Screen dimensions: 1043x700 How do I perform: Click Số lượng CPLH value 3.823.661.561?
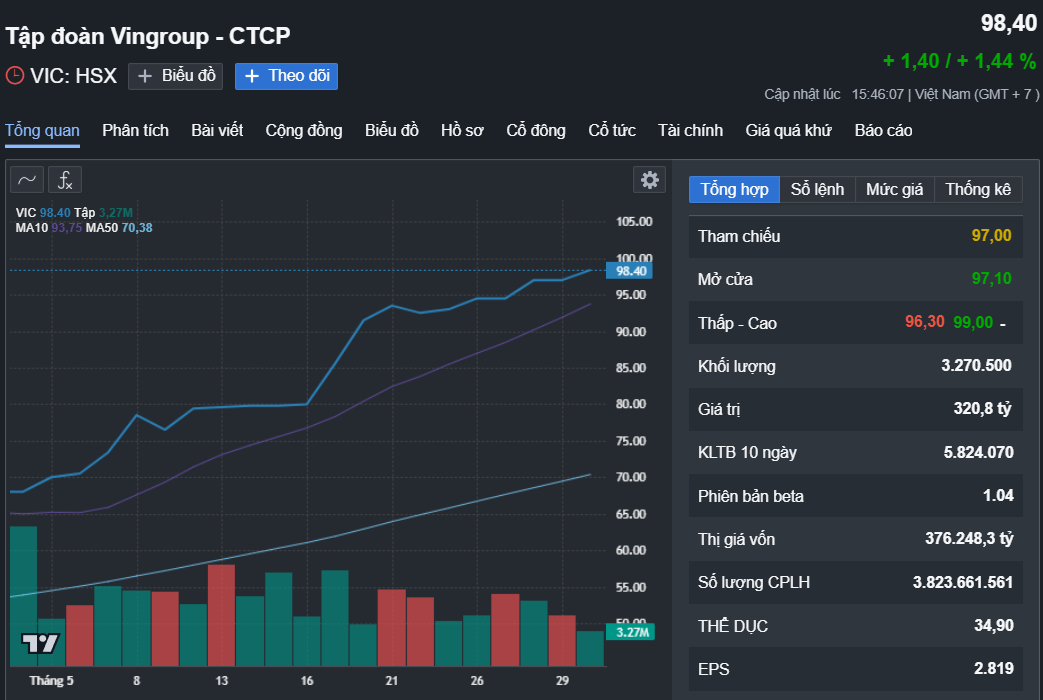963,582
